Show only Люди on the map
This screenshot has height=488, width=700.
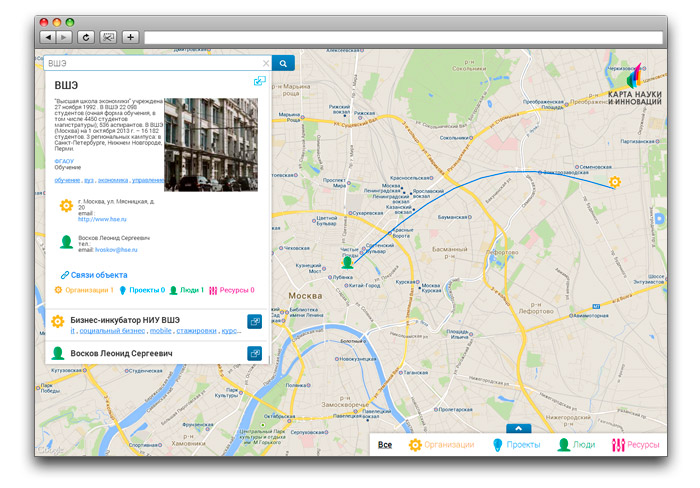(578, 444)
